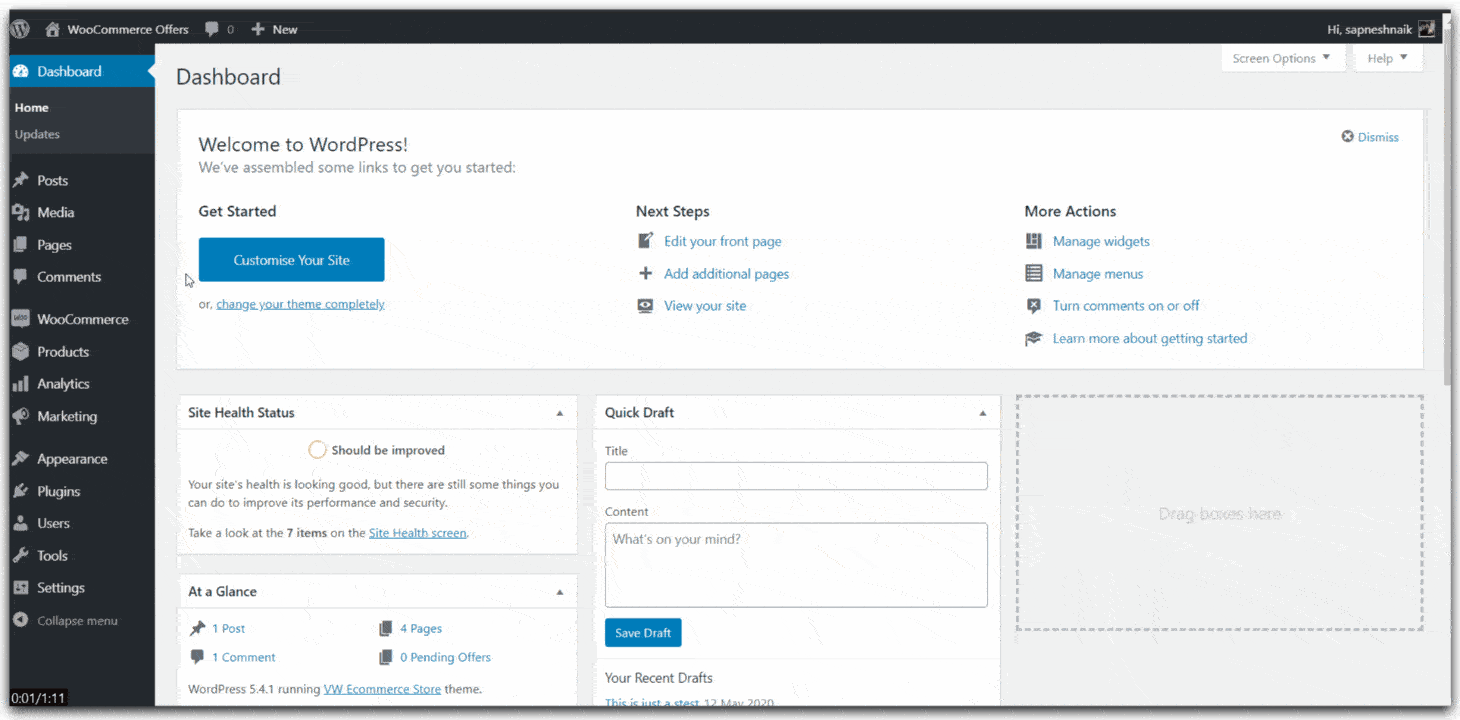1460x720 pixels.
Task: Click the Save Draft button
Action: [643, 633]
